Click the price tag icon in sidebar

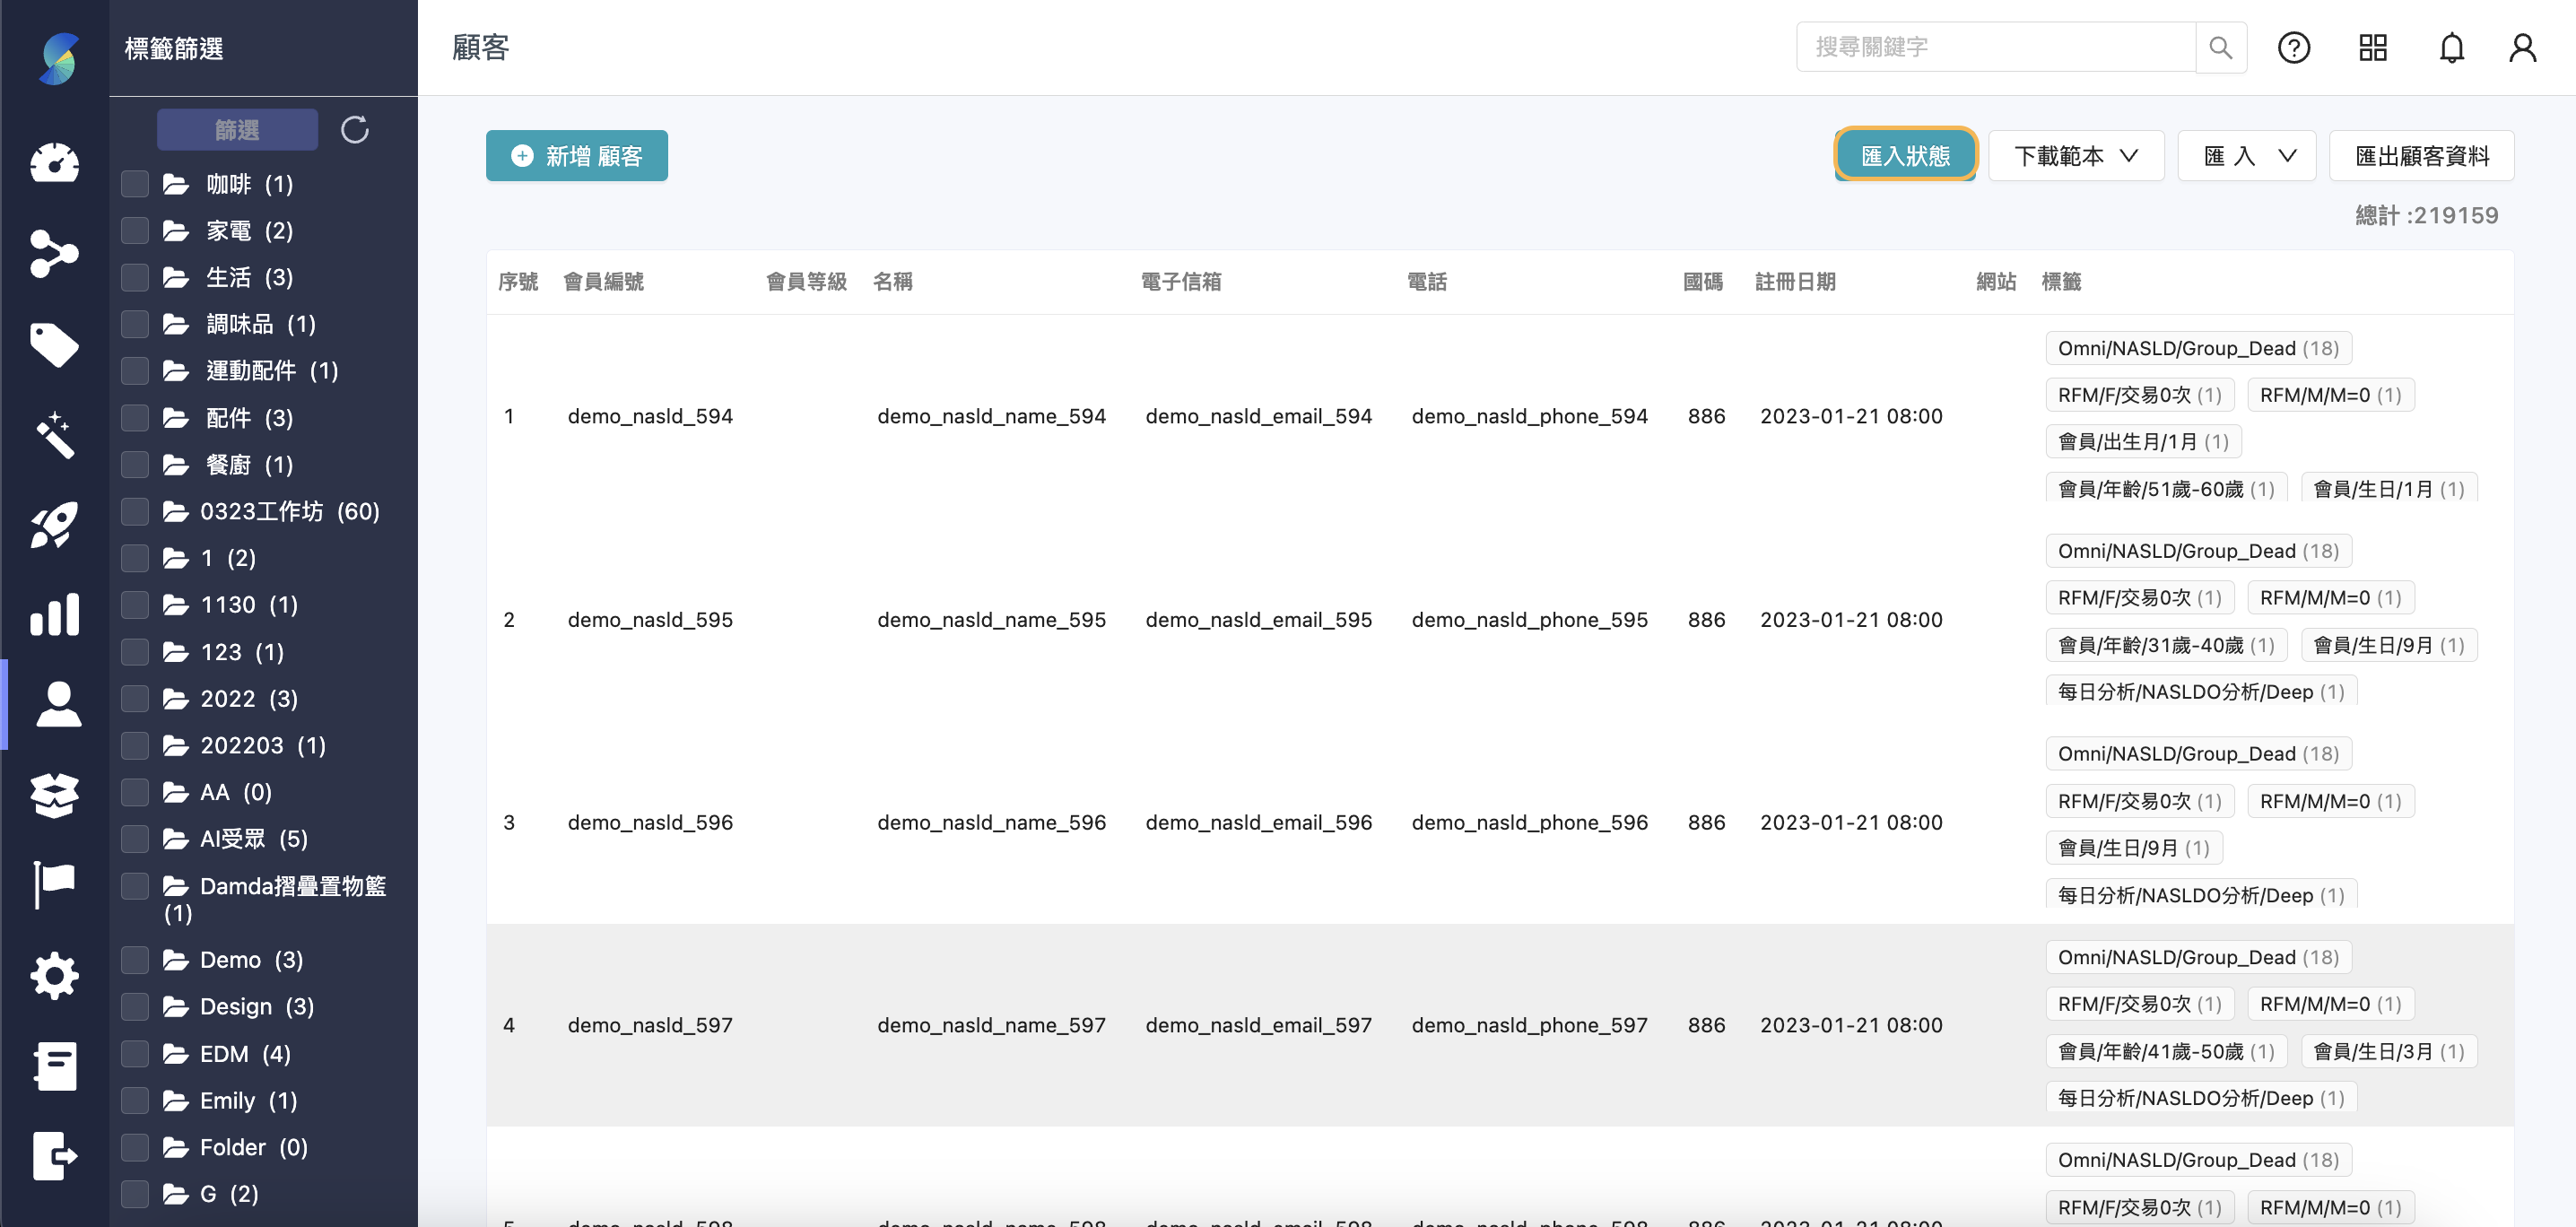54,345
